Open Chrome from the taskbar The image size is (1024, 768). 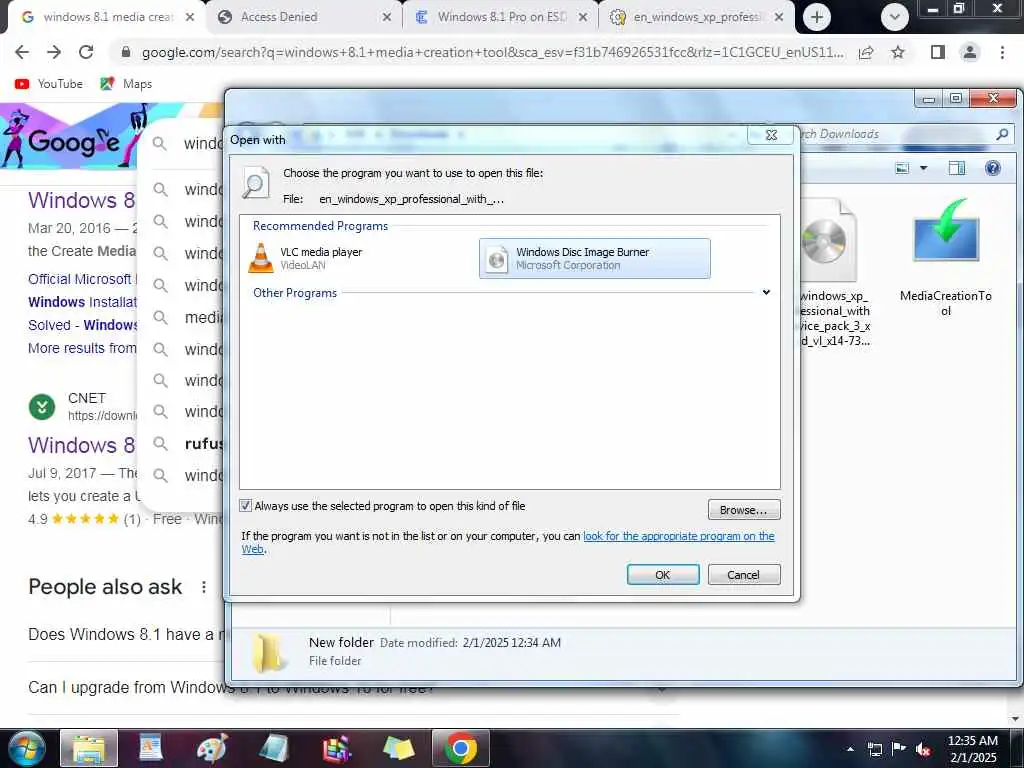coord(460,748)
